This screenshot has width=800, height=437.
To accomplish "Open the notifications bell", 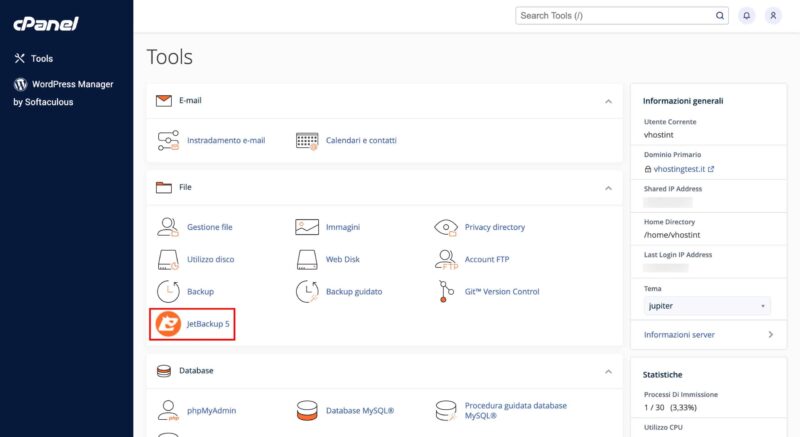I will 746,16.
